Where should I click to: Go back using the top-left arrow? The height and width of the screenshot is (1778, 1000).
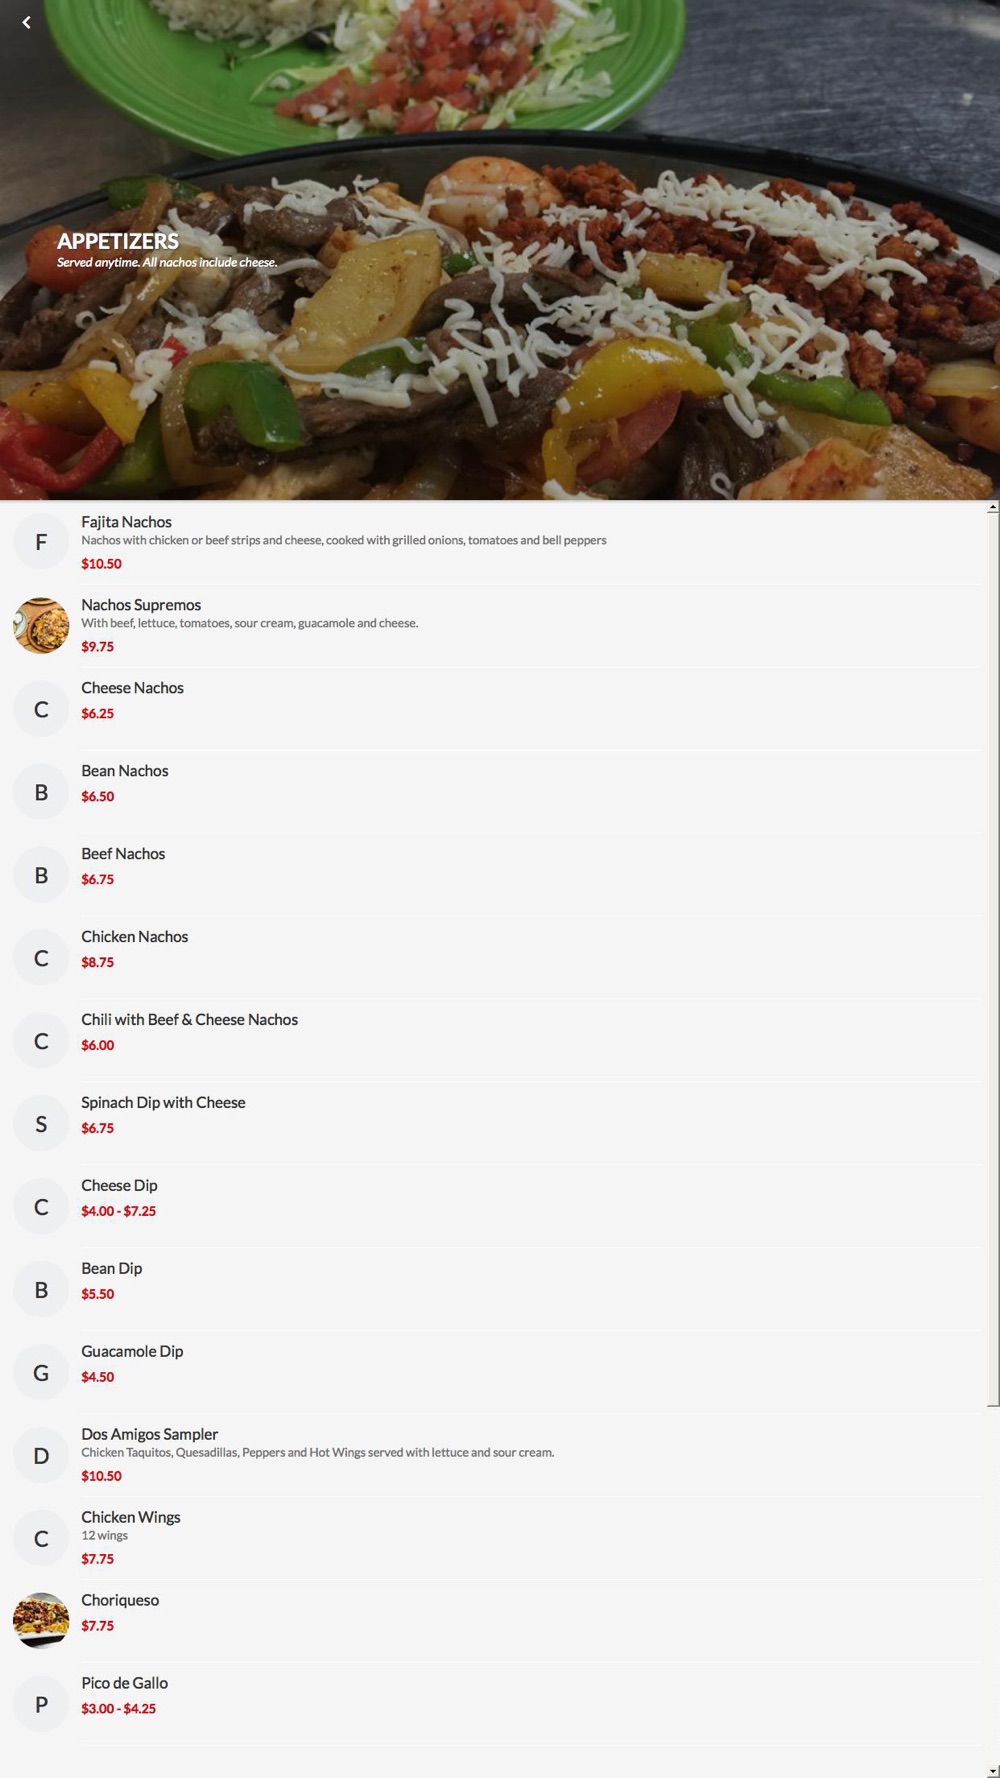point(26,22)
